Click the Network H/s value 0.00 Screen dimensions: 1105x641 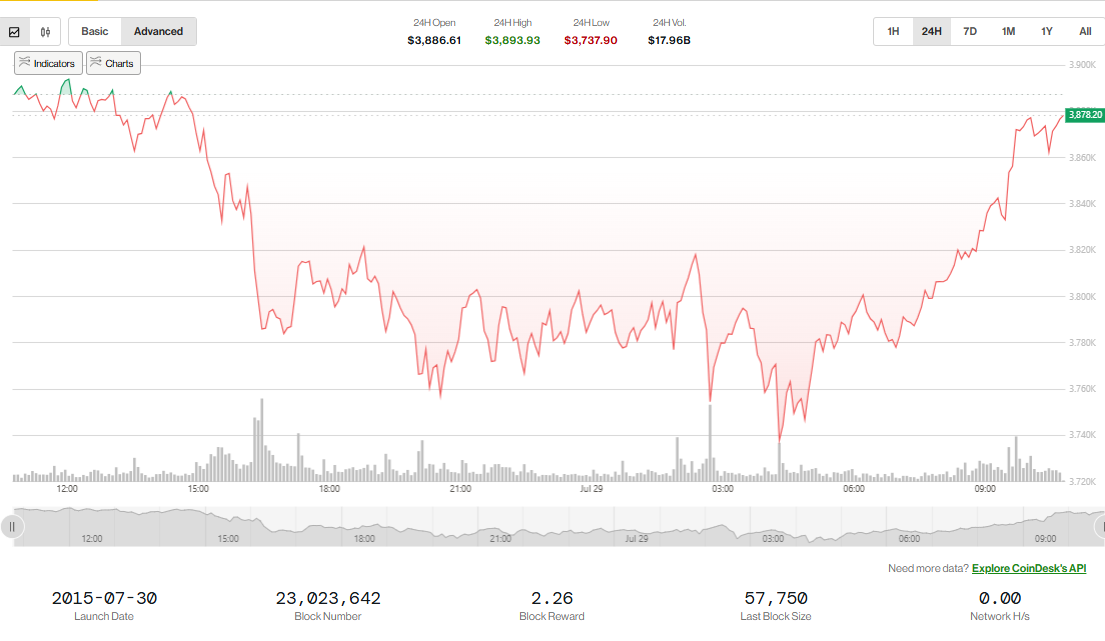999,598
